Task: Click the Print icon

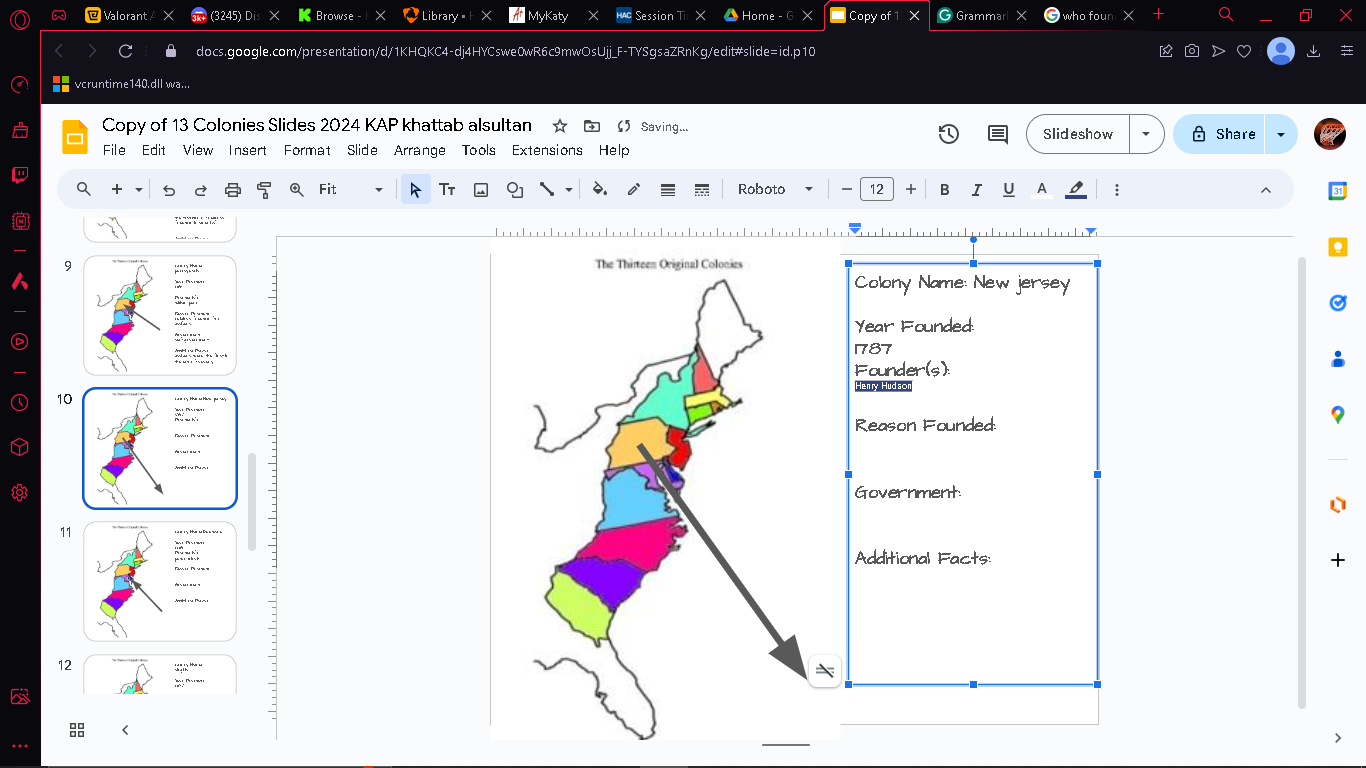Action: [x=233, y=189]
